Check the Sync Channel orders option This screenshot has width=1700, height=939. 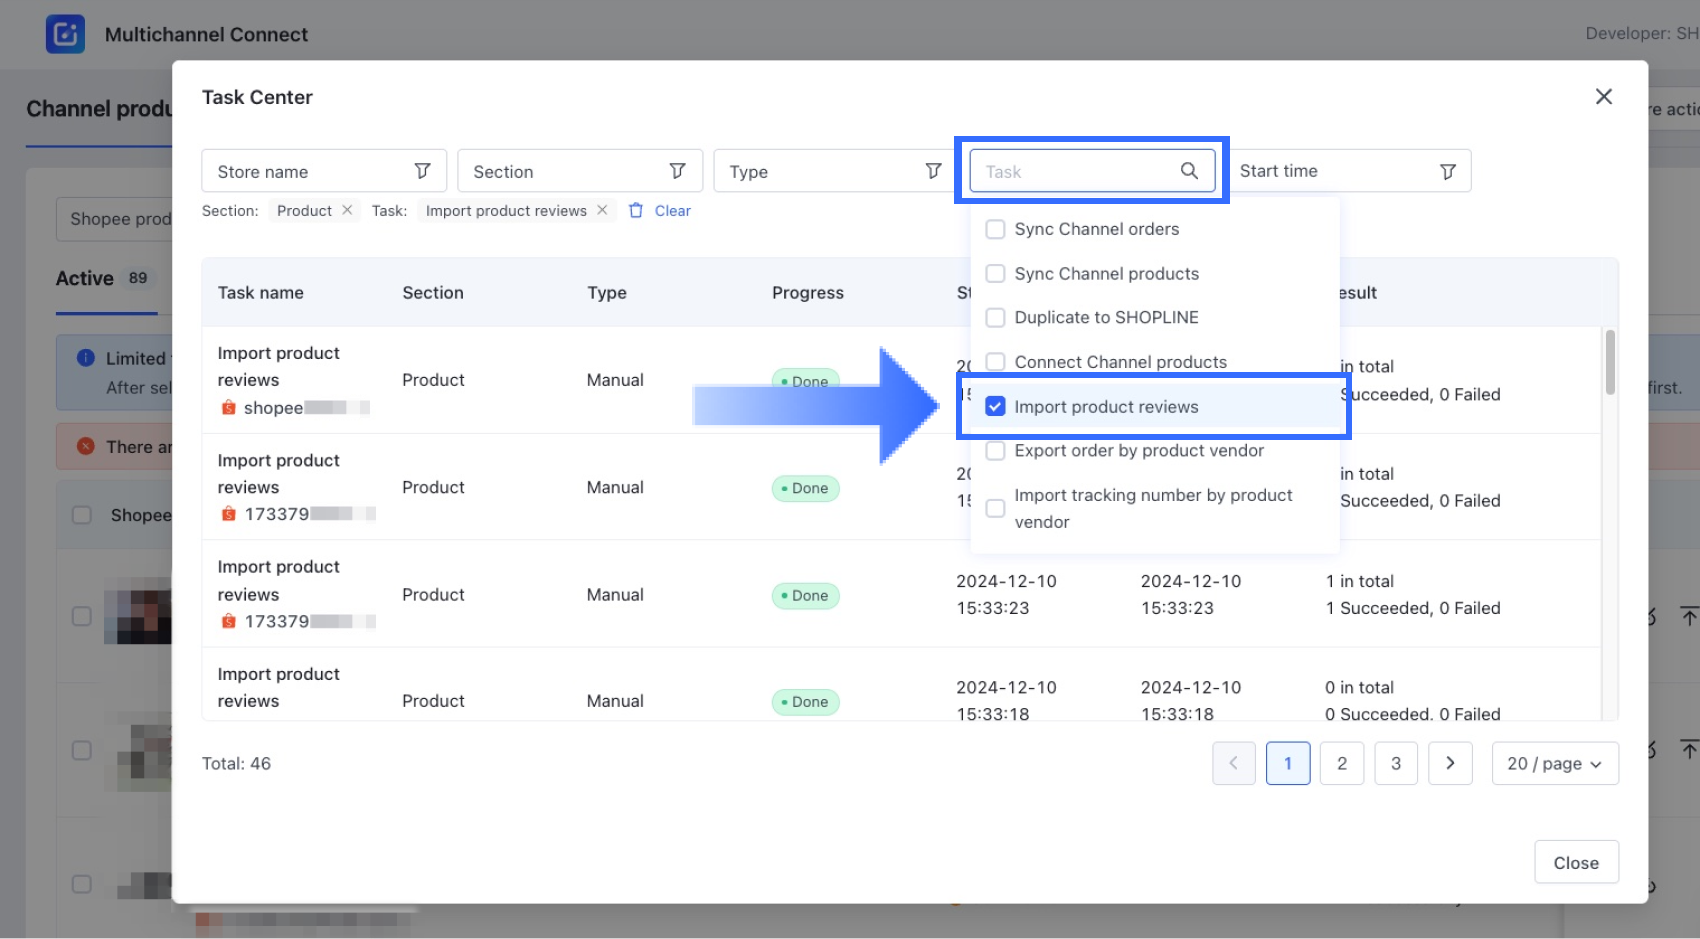coord(995,229)
